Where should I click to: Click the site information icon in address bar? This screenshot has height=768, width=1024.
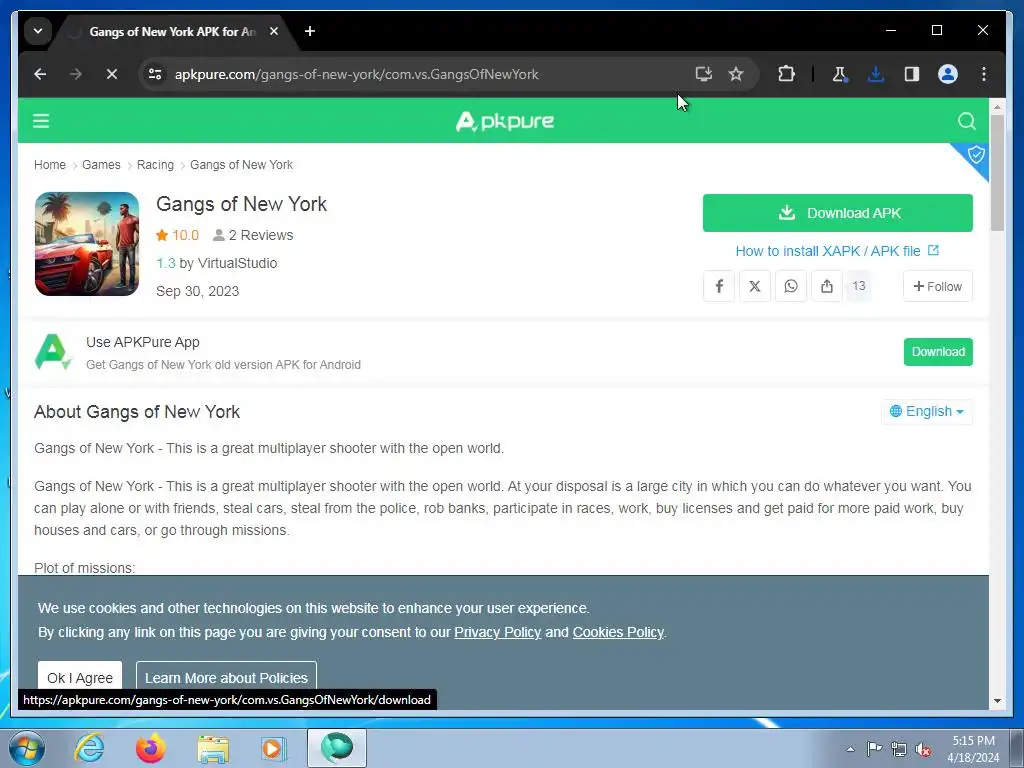(155, 74)
